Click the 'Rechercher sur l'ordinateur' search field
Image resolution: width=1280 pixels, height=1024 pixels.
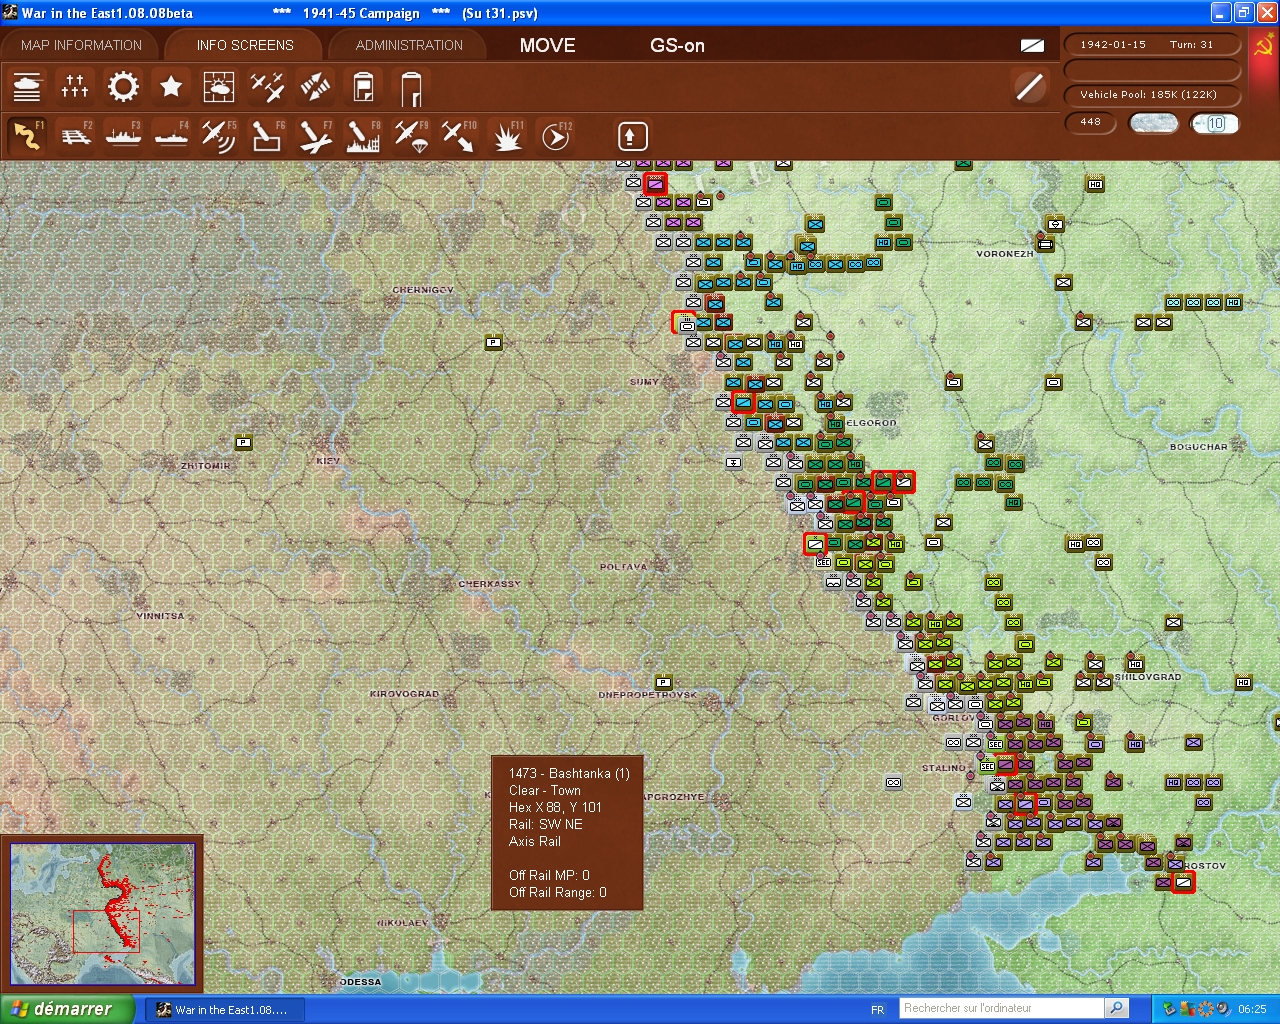tap(1002, 1008)
